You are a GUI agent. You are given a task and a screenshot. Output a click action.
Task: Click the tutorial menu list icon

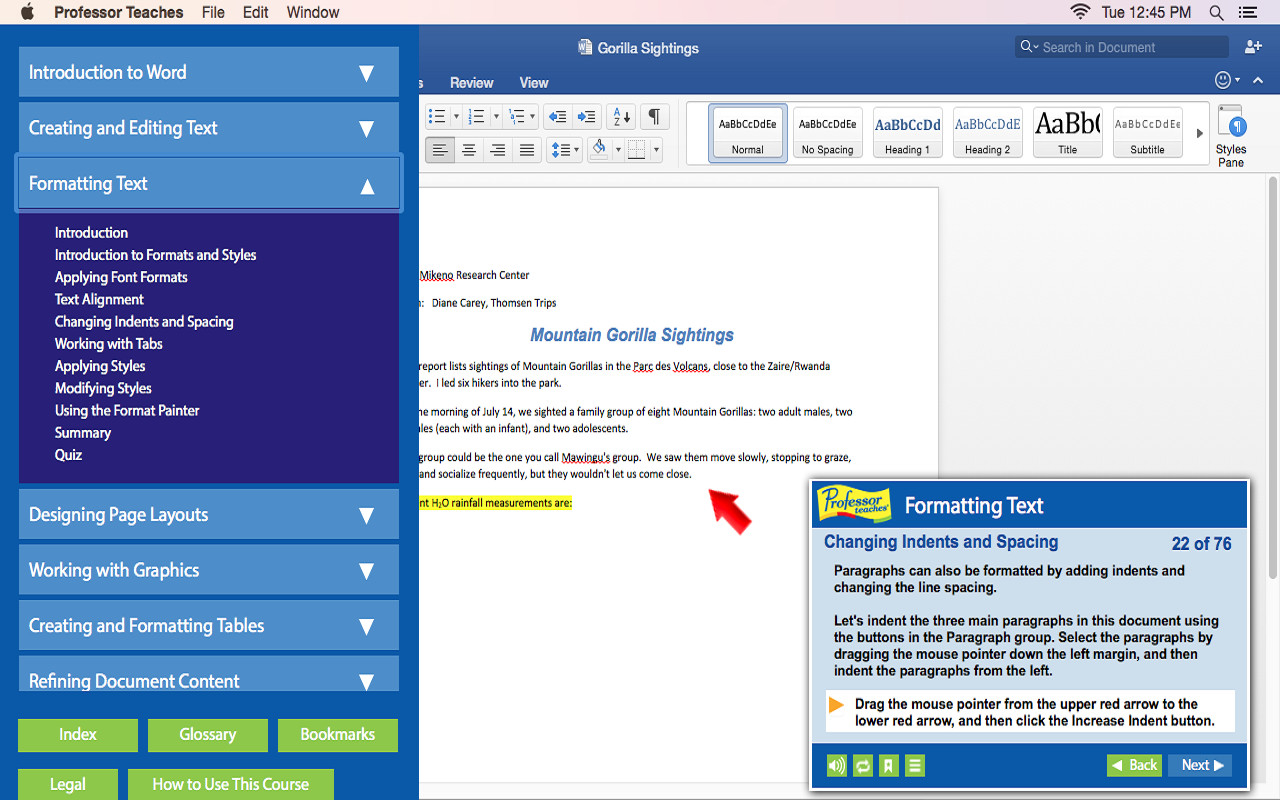(914, 766)
